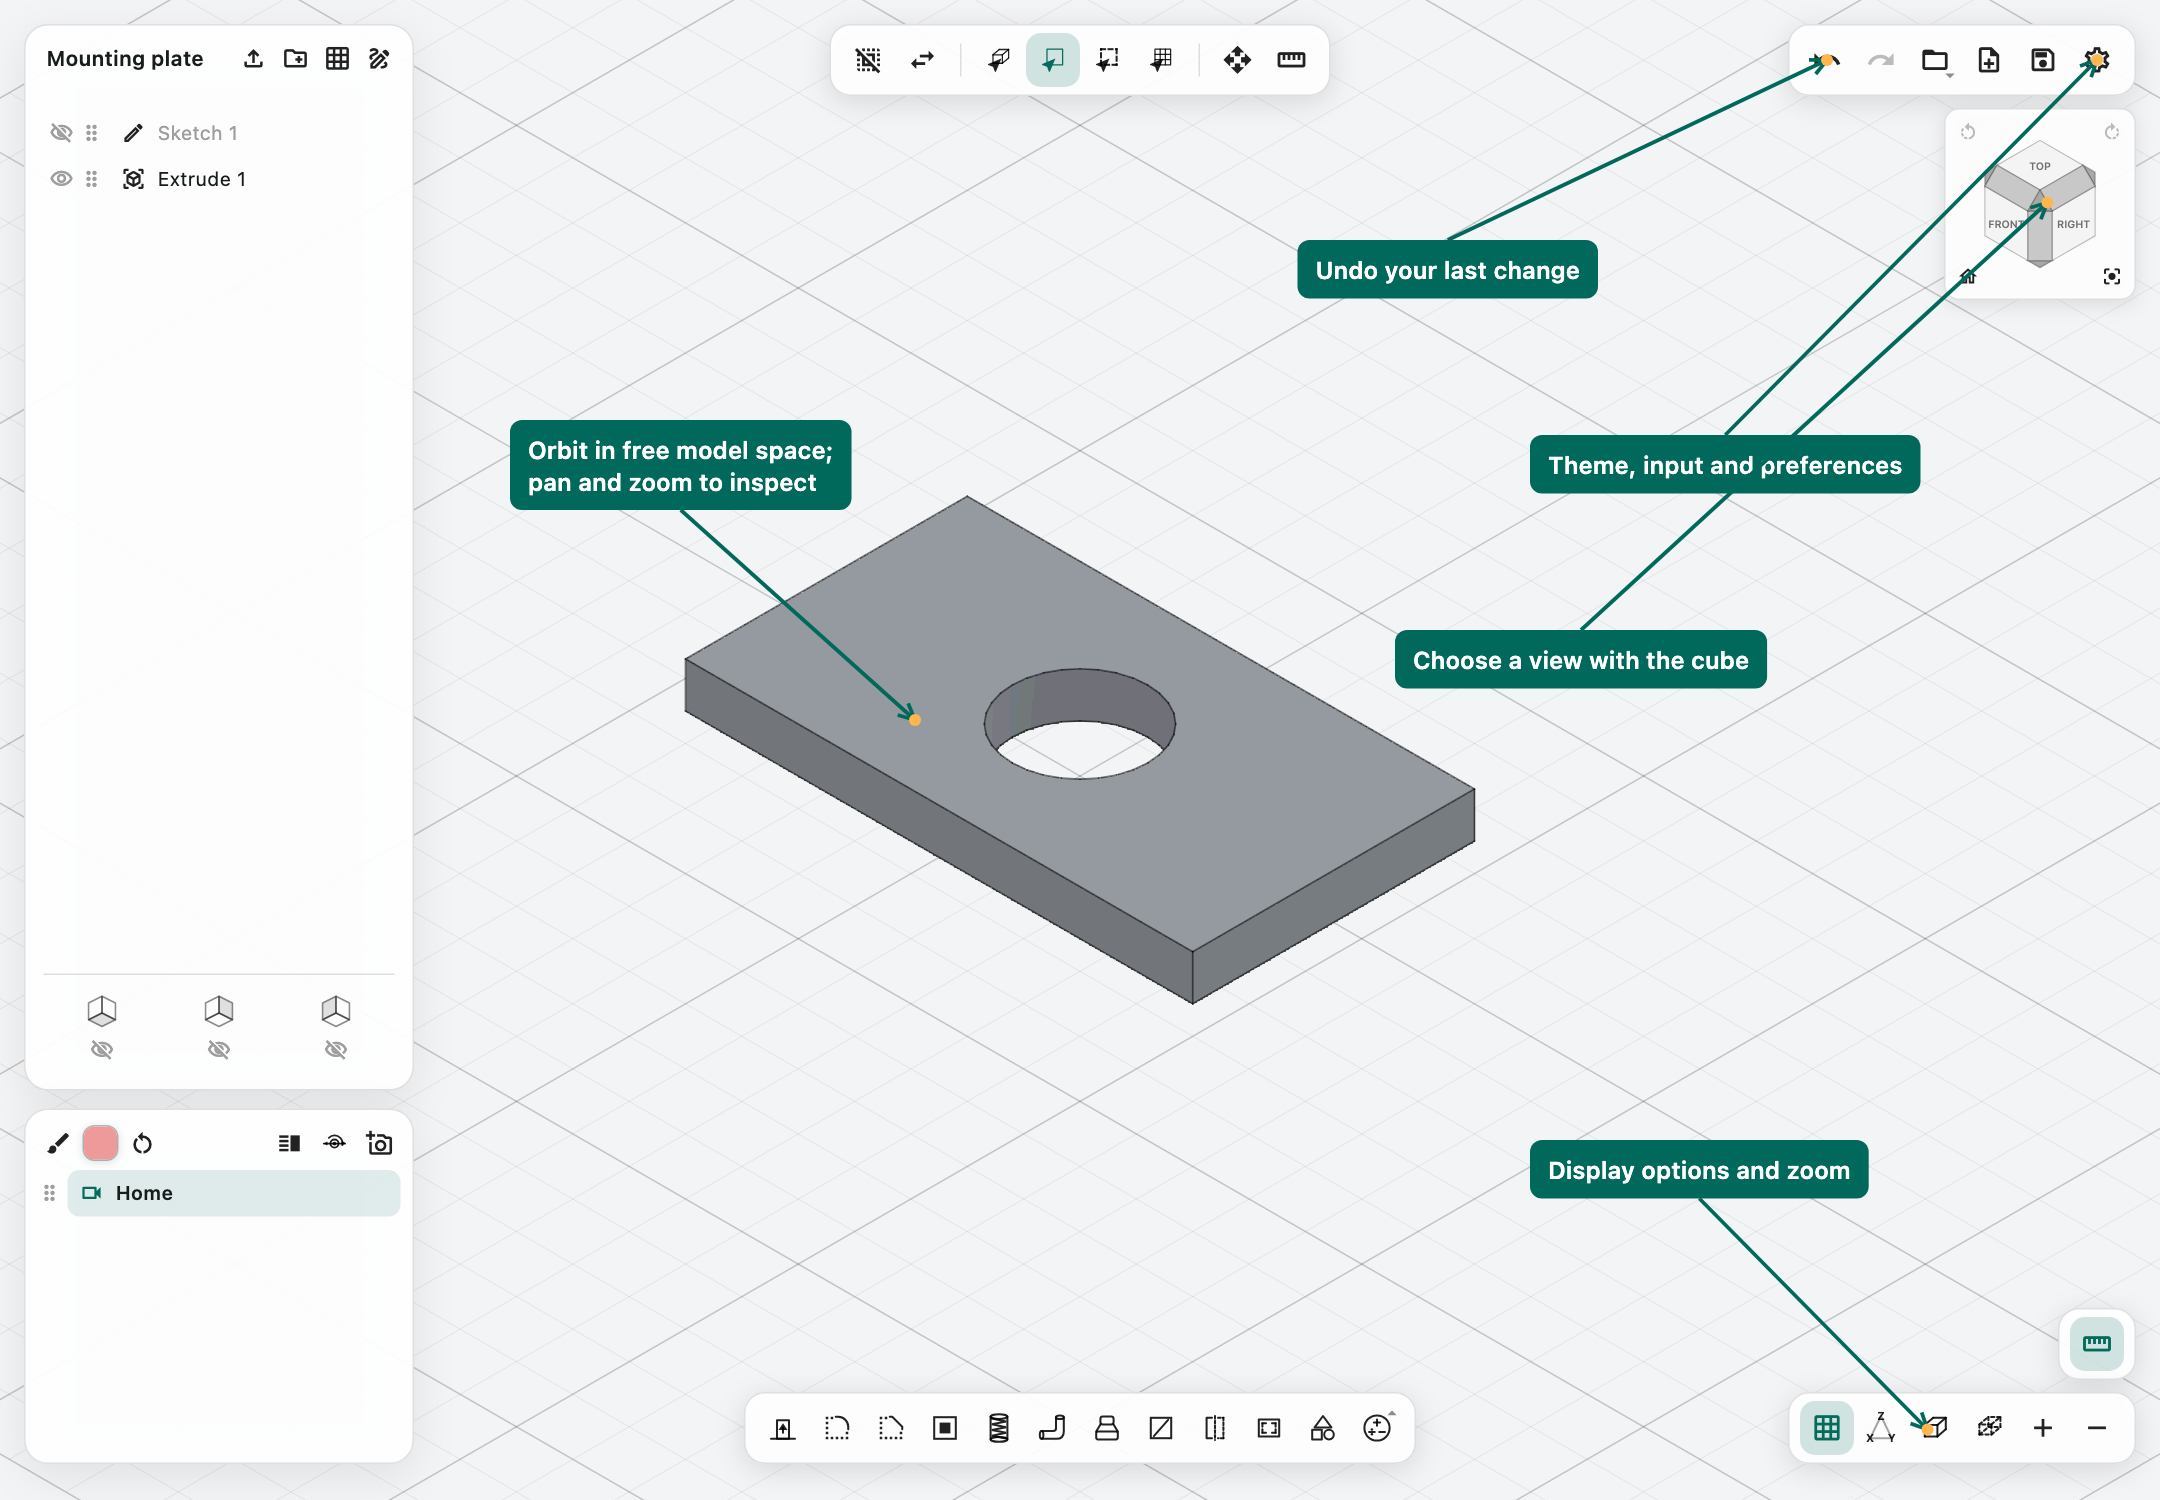Add a camera view snapshot
The height and width of the screenshot is (1500, 2160).
point(380,1143)
